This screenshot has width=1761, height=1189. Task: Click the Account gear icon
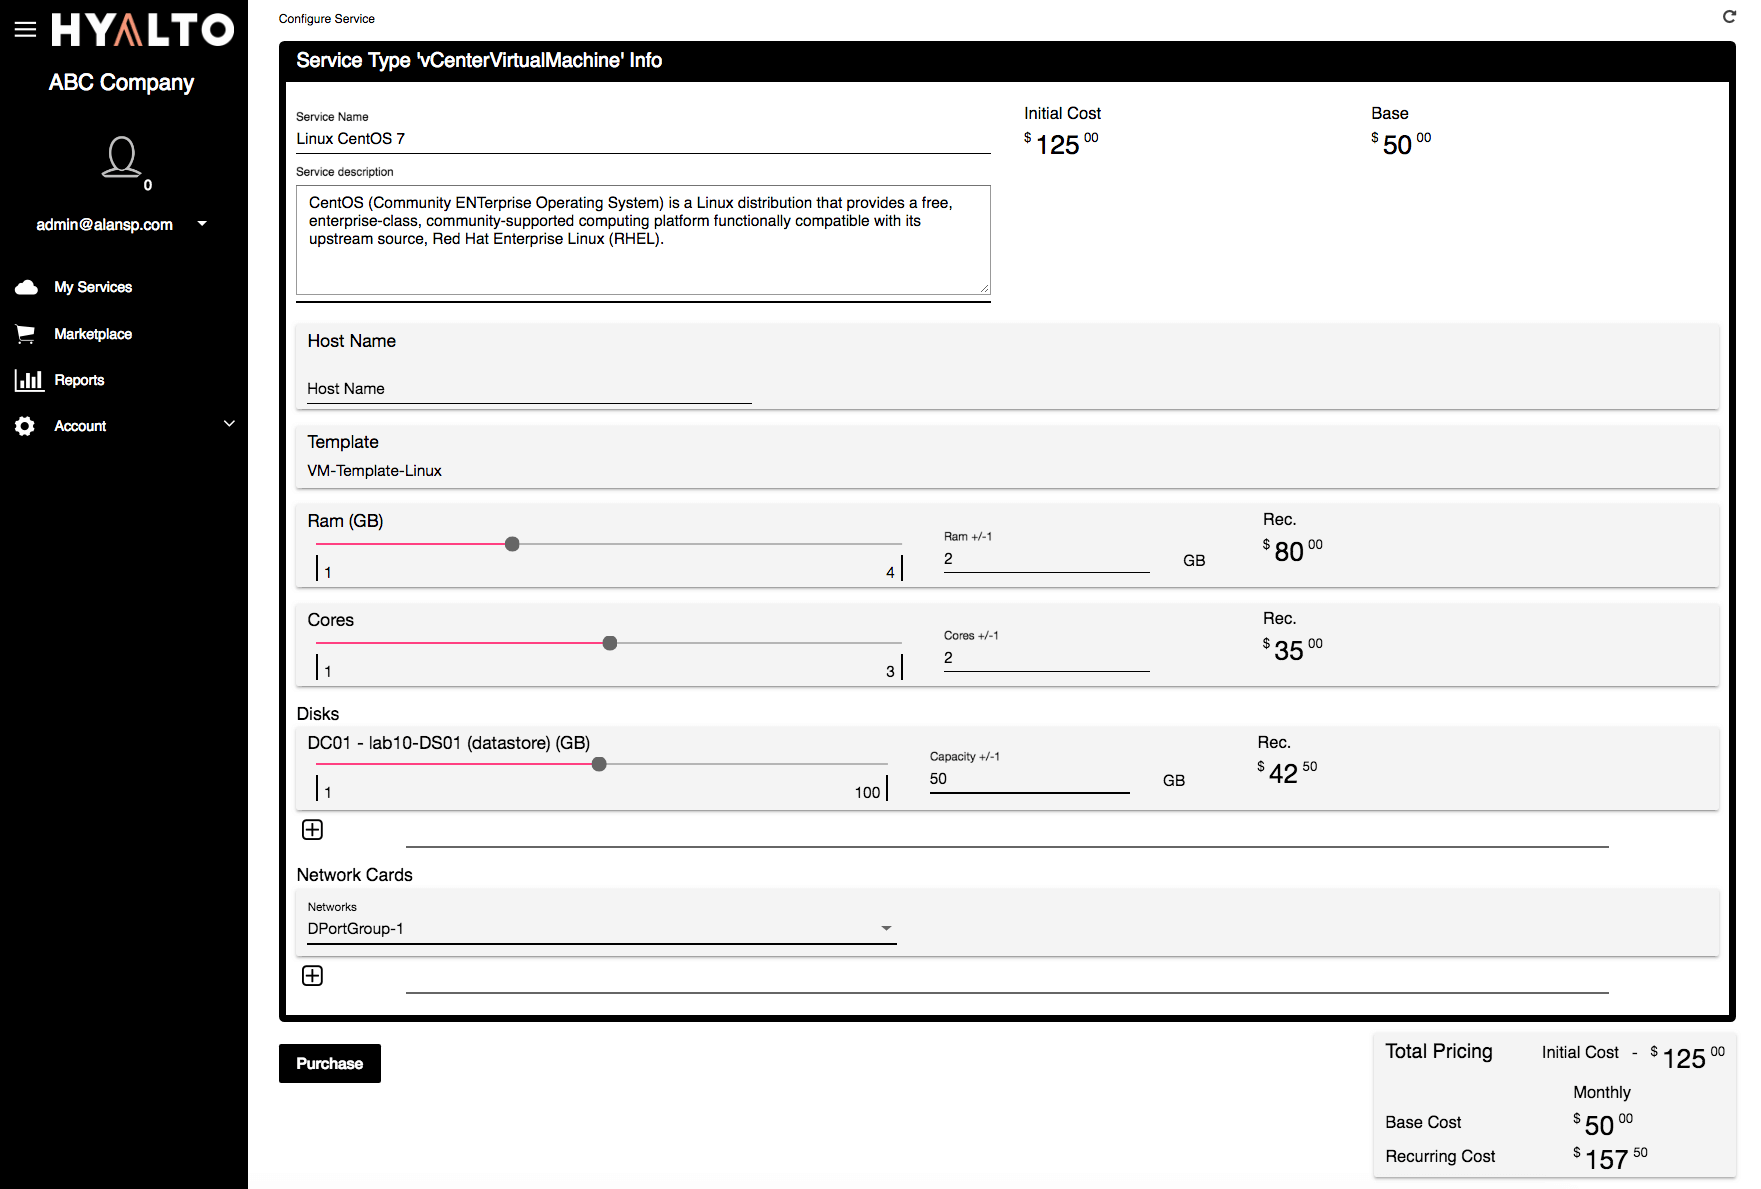tap(25, 426)
